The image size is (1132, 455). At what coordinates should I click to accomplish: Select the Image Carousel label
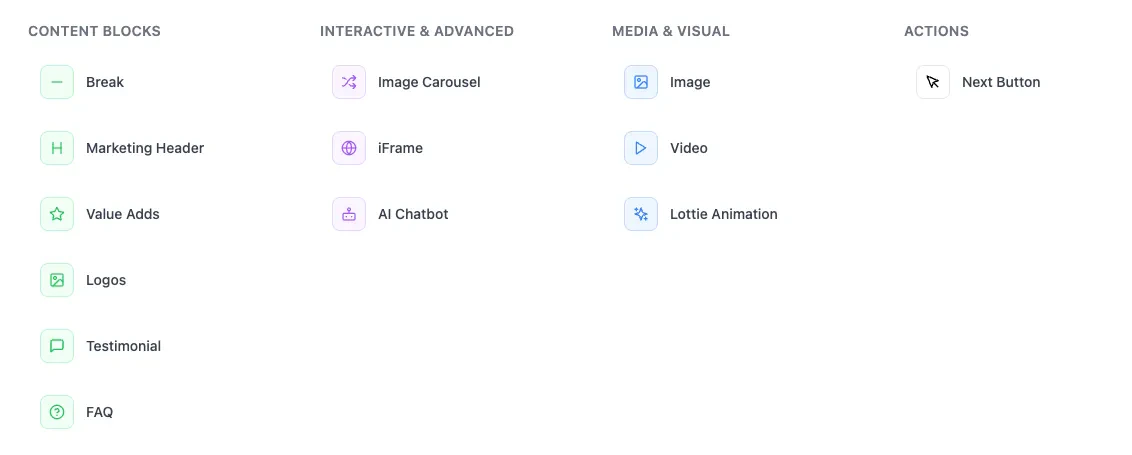pos(429,82)
